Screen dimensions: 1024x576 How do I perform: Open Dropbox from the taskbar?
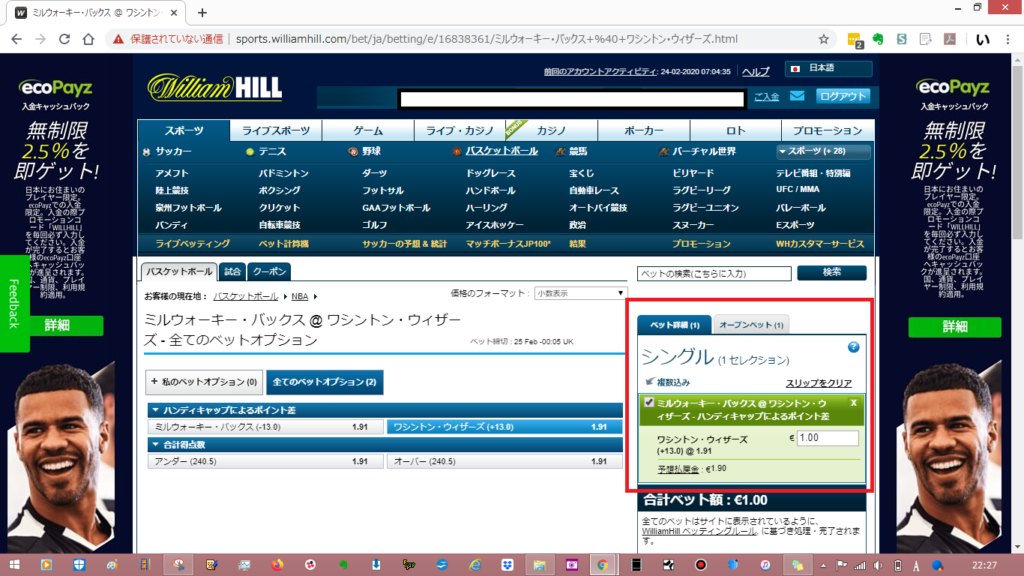(x=507, y=565)
